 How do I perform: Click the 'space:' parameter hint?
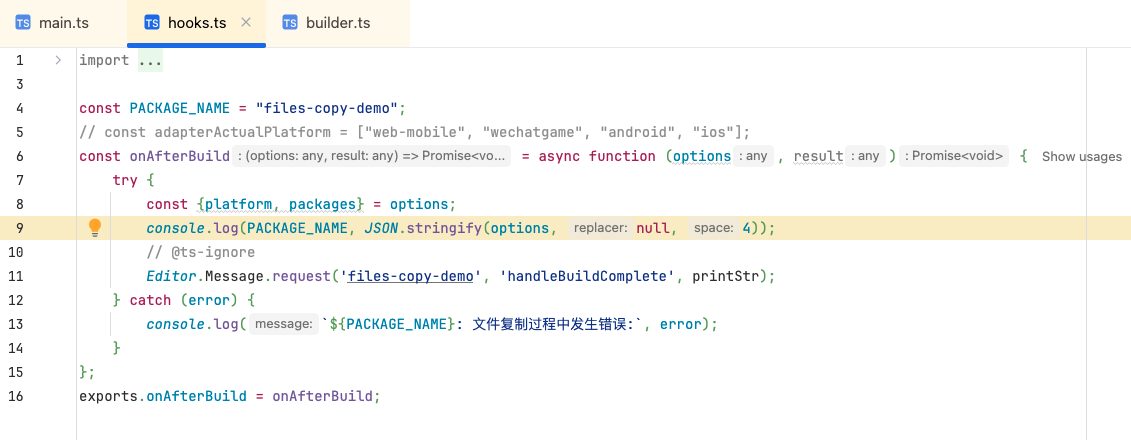tap(713, 228)
